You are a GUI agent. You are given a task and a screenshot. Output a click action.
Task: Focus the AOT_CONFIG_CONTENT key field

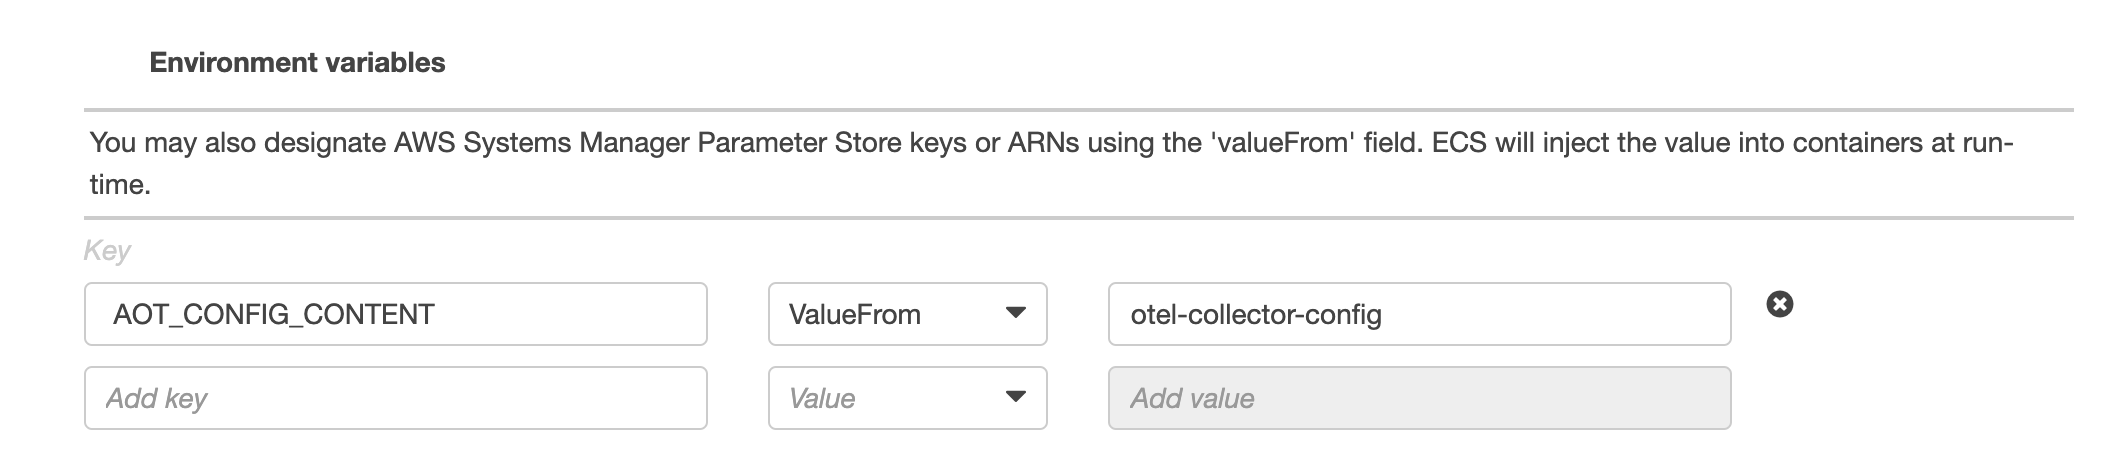(396, 314)
